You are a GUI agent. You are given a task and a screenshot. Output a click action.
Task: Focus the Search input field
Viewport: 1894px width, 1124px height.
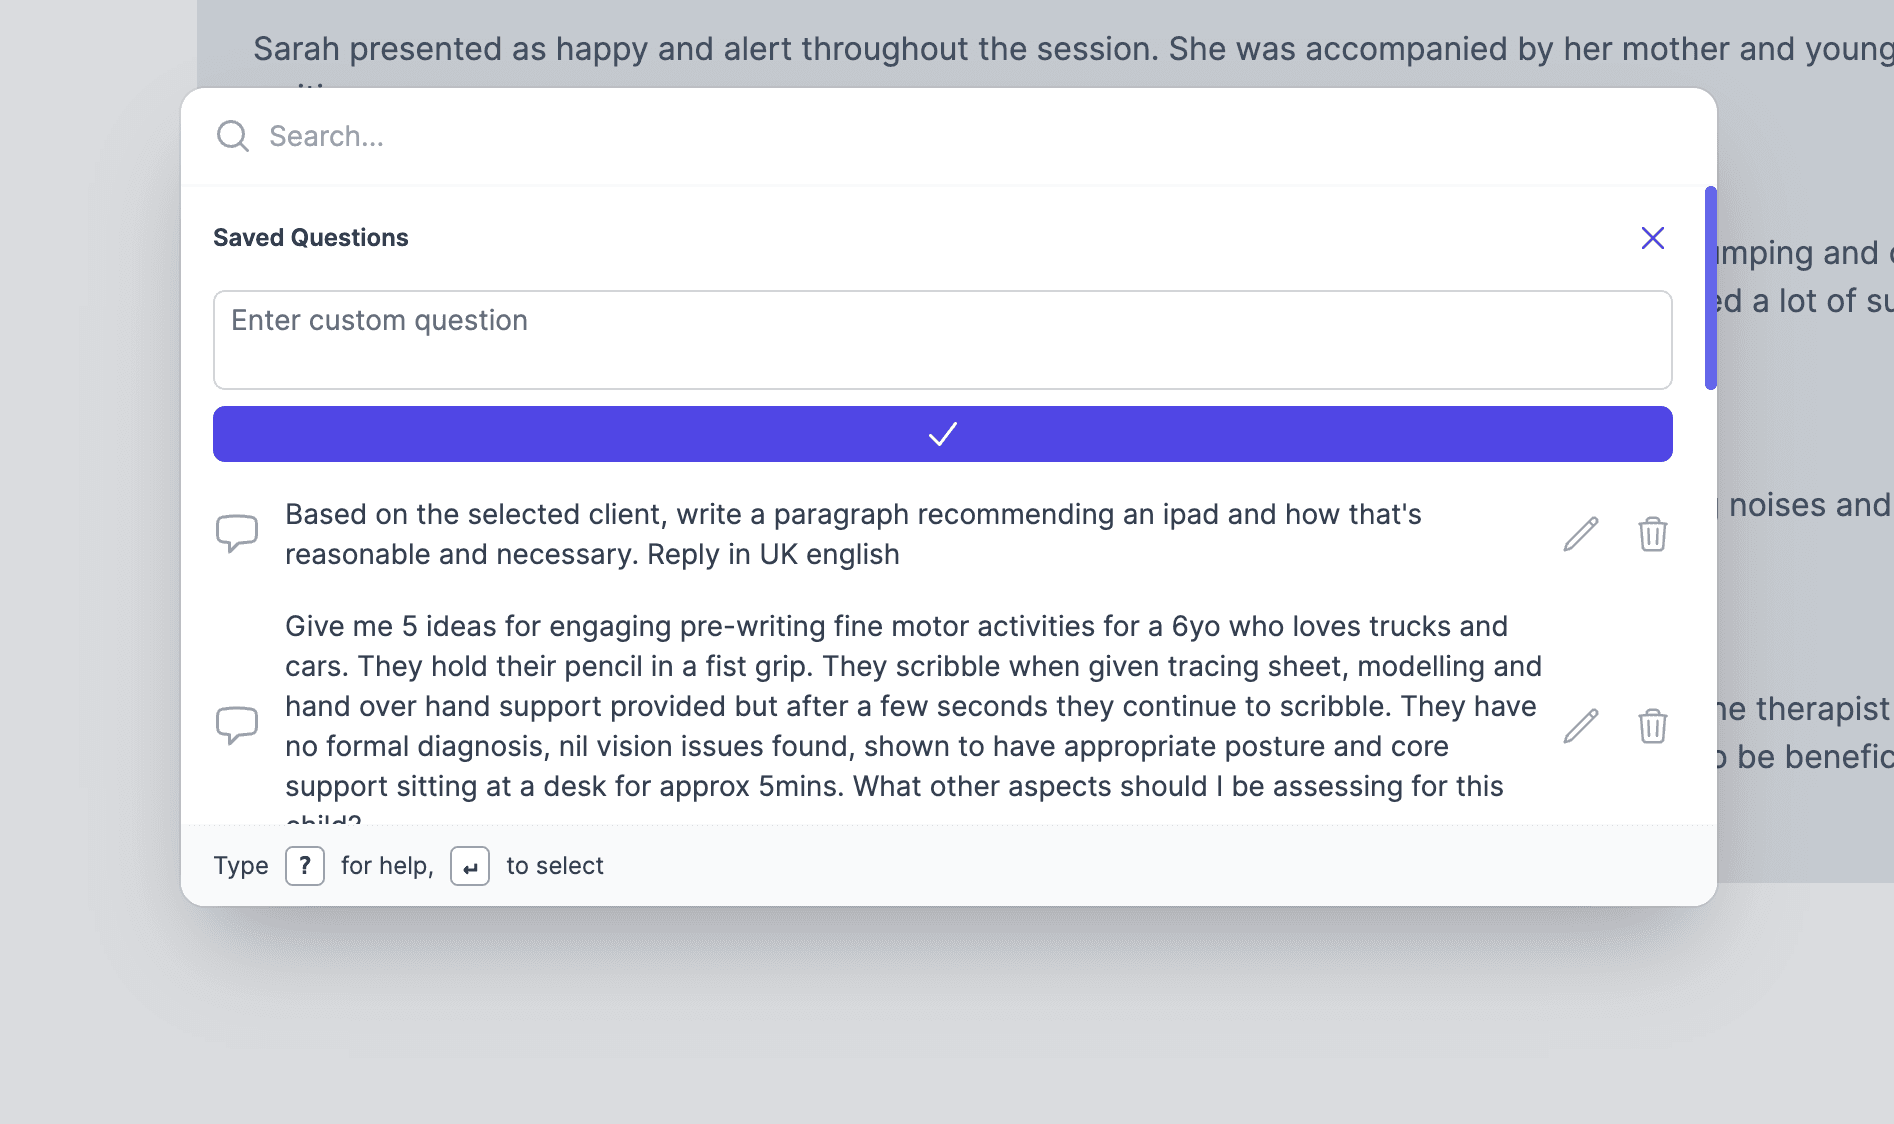pos(900,136)
